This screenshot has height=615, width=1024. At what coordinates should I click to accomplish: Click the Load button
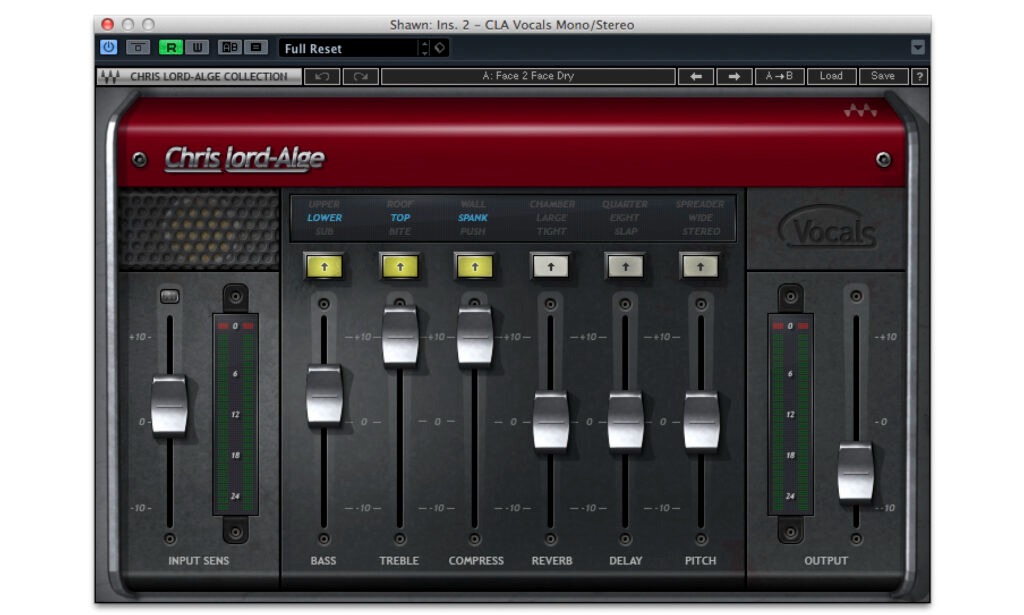pos(831,76)
